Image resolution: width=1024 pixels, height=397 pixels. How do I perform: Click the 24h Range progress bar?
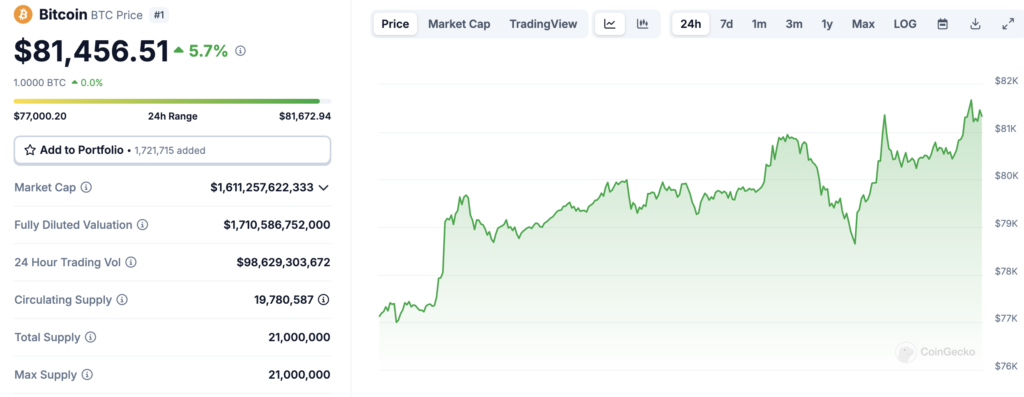tap(172, 101)
